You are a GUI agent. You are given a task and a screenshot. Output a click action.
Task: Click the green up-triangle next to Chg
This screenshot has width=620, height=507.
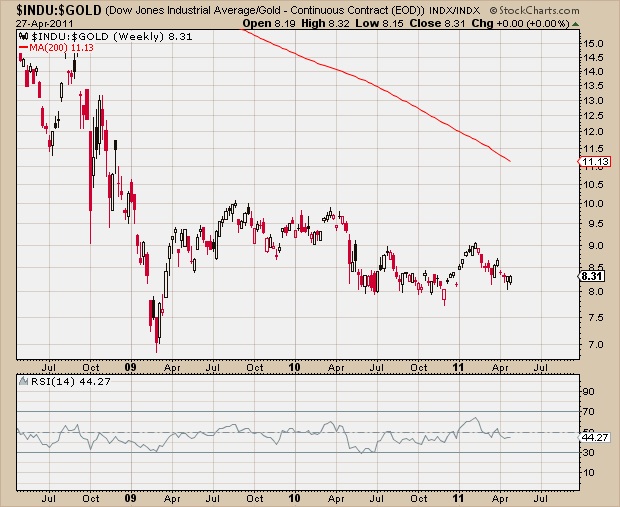tap(575, 24)
